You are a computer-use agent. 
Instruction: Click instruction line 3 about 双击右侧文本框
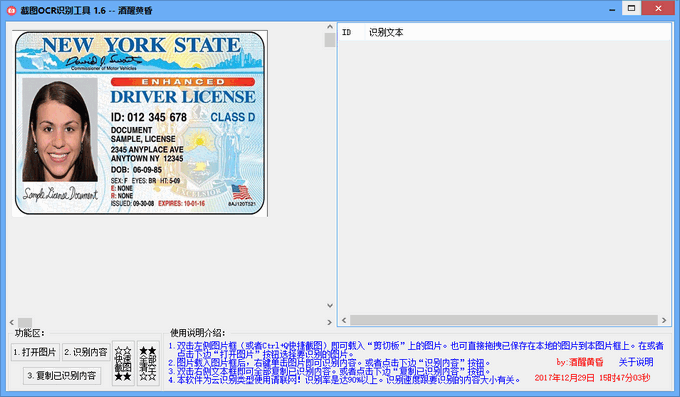(x=329, y=371)
